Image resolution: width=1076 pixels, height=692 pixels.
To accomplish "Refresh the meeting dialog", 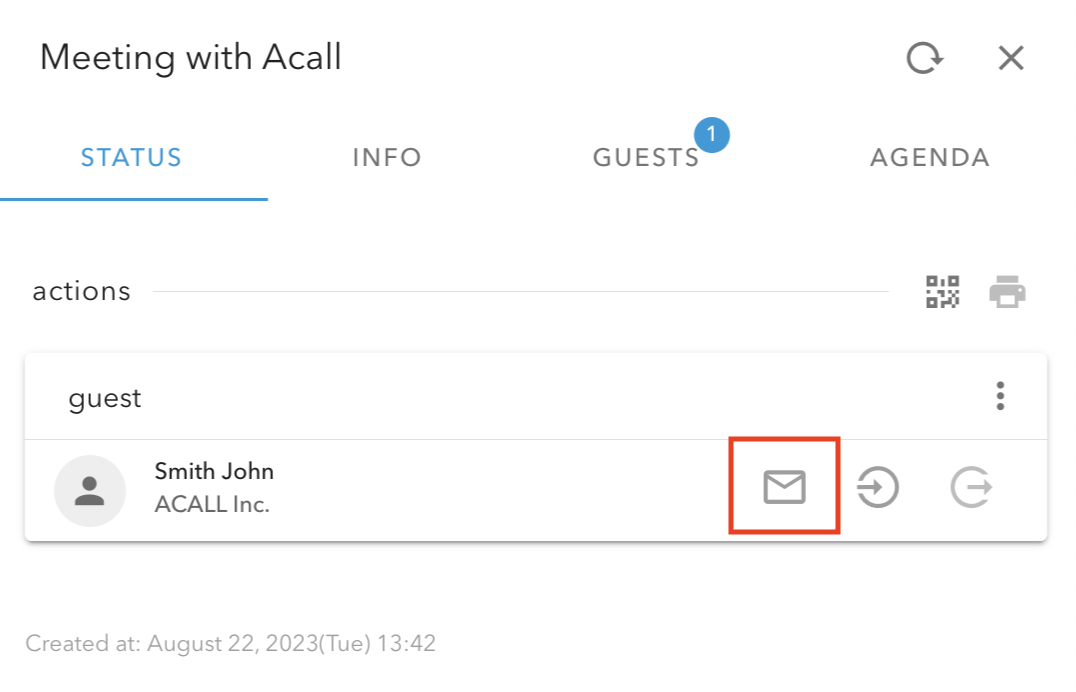I will pyautogui.click(x=924, y=58).
